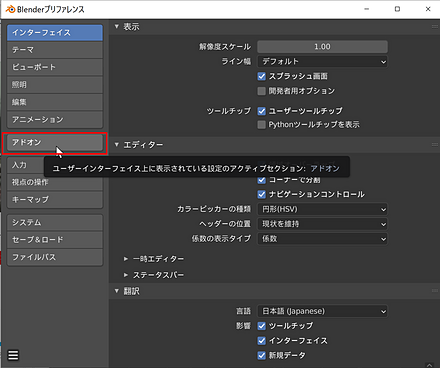Image resolution: width=440 pixels, height=368 pixels.
Task: Click the 解像度スケール value field
Action: point(322,47)
